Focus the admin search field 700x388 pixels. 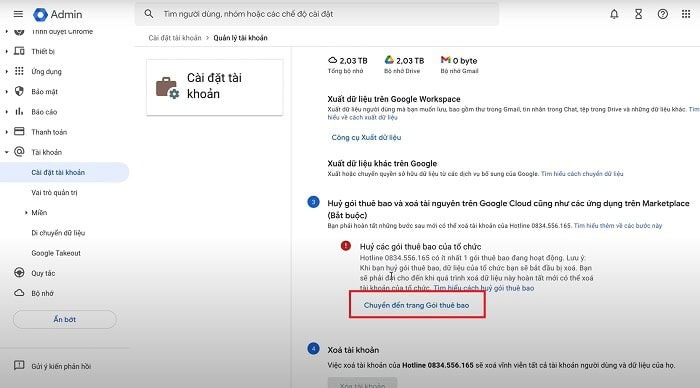(317, 14)
